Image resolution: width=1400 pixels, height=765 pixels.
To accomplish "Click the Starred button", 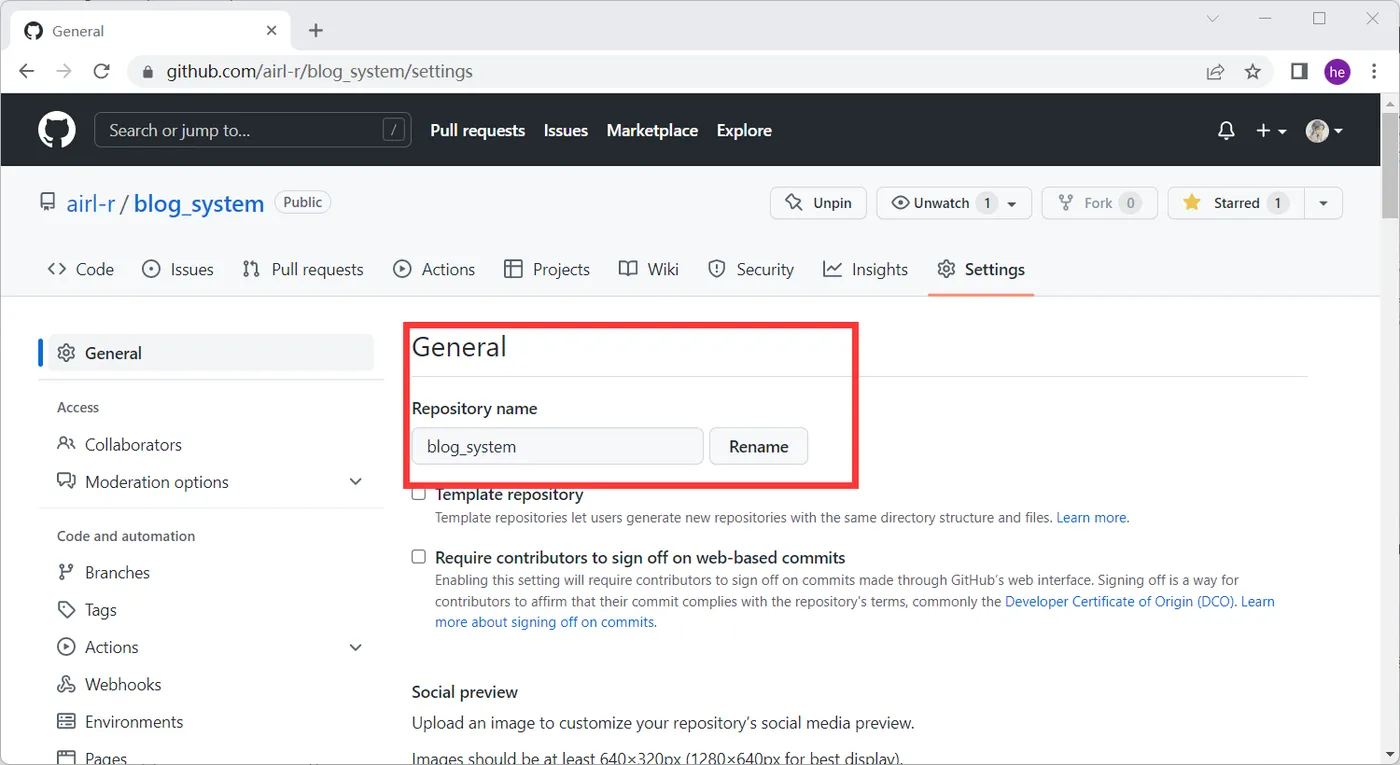I will [1236, 203].
